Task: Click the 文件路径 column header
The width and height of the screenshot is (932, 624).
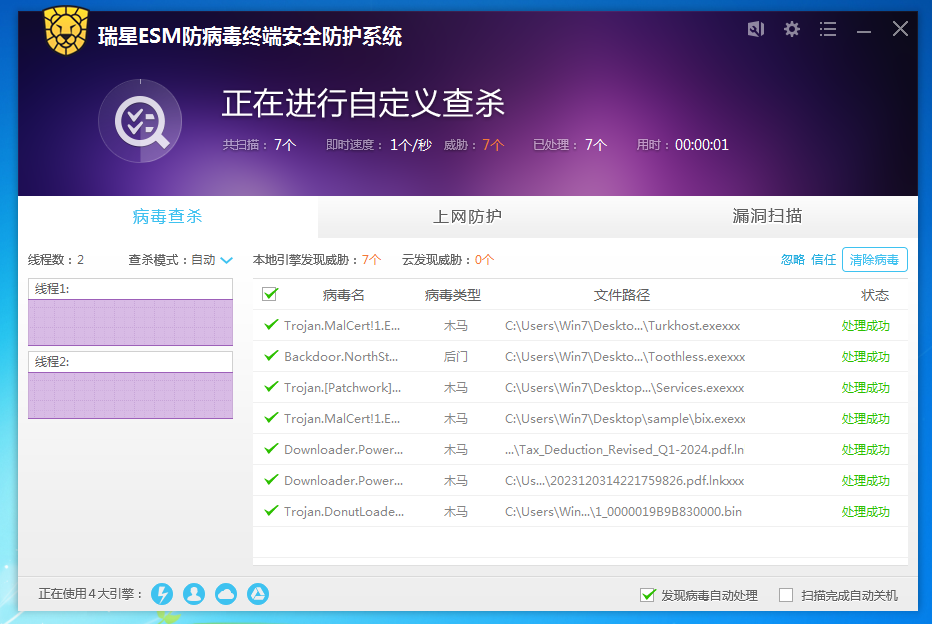Action: pyautogui.click(x=622, y=295)
